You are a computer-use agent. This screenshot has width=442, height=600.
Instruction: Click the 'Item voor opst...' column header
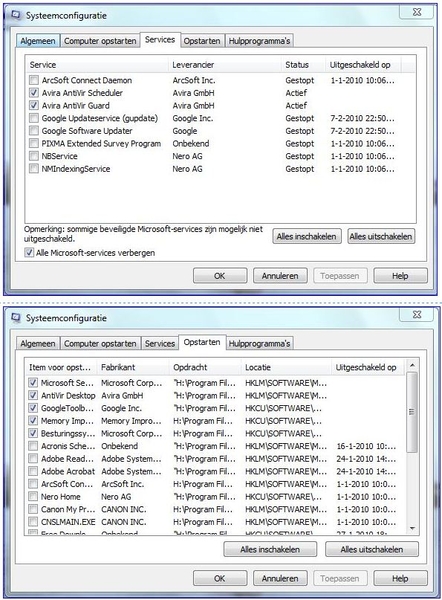point(61,367)
